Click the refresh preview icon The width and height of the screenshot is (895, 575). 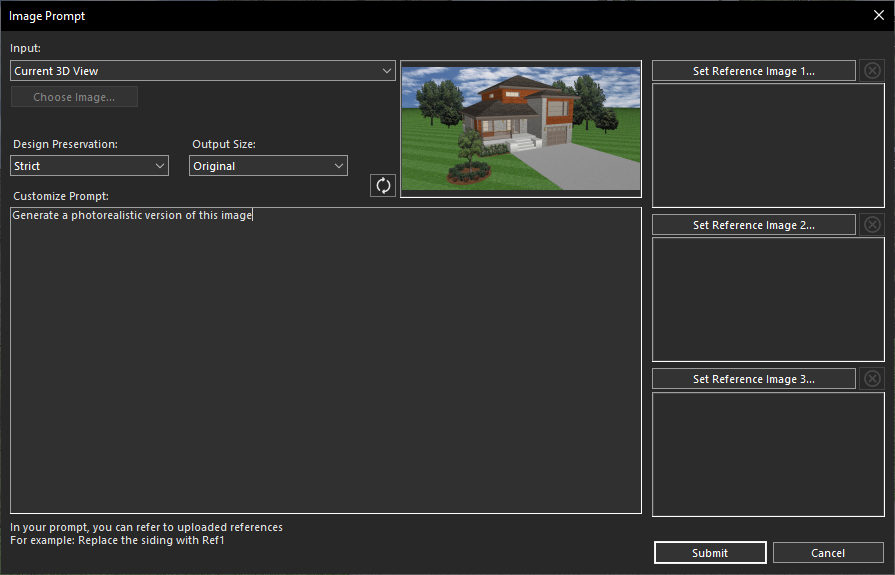pos(383,186)
